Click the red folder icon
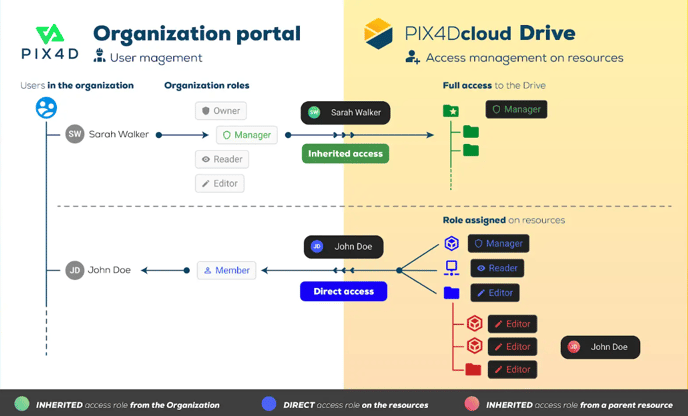This screenshot has width=688, height=416. pyautogui.click(x=473, y=369)
